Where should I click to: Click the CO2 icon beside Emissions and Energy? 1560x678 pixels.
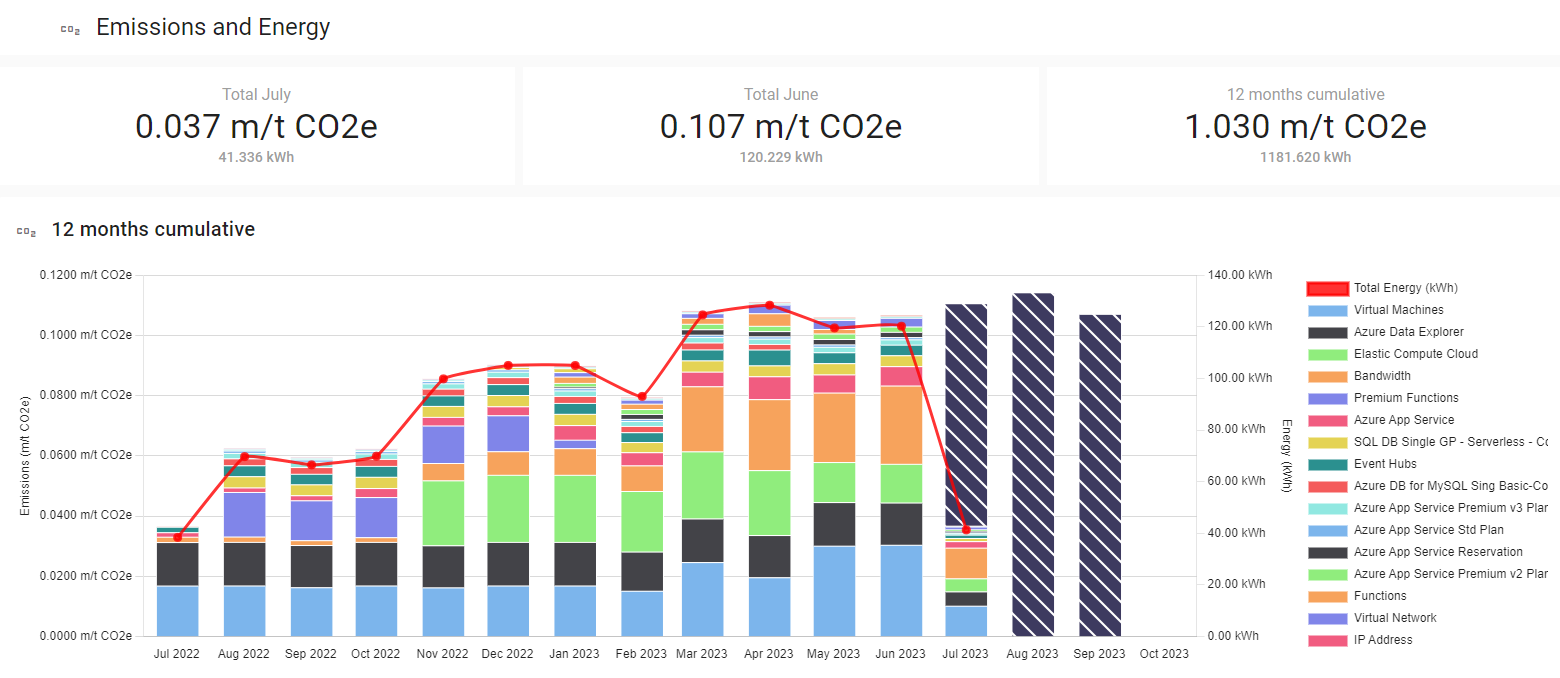coord(70,29)
